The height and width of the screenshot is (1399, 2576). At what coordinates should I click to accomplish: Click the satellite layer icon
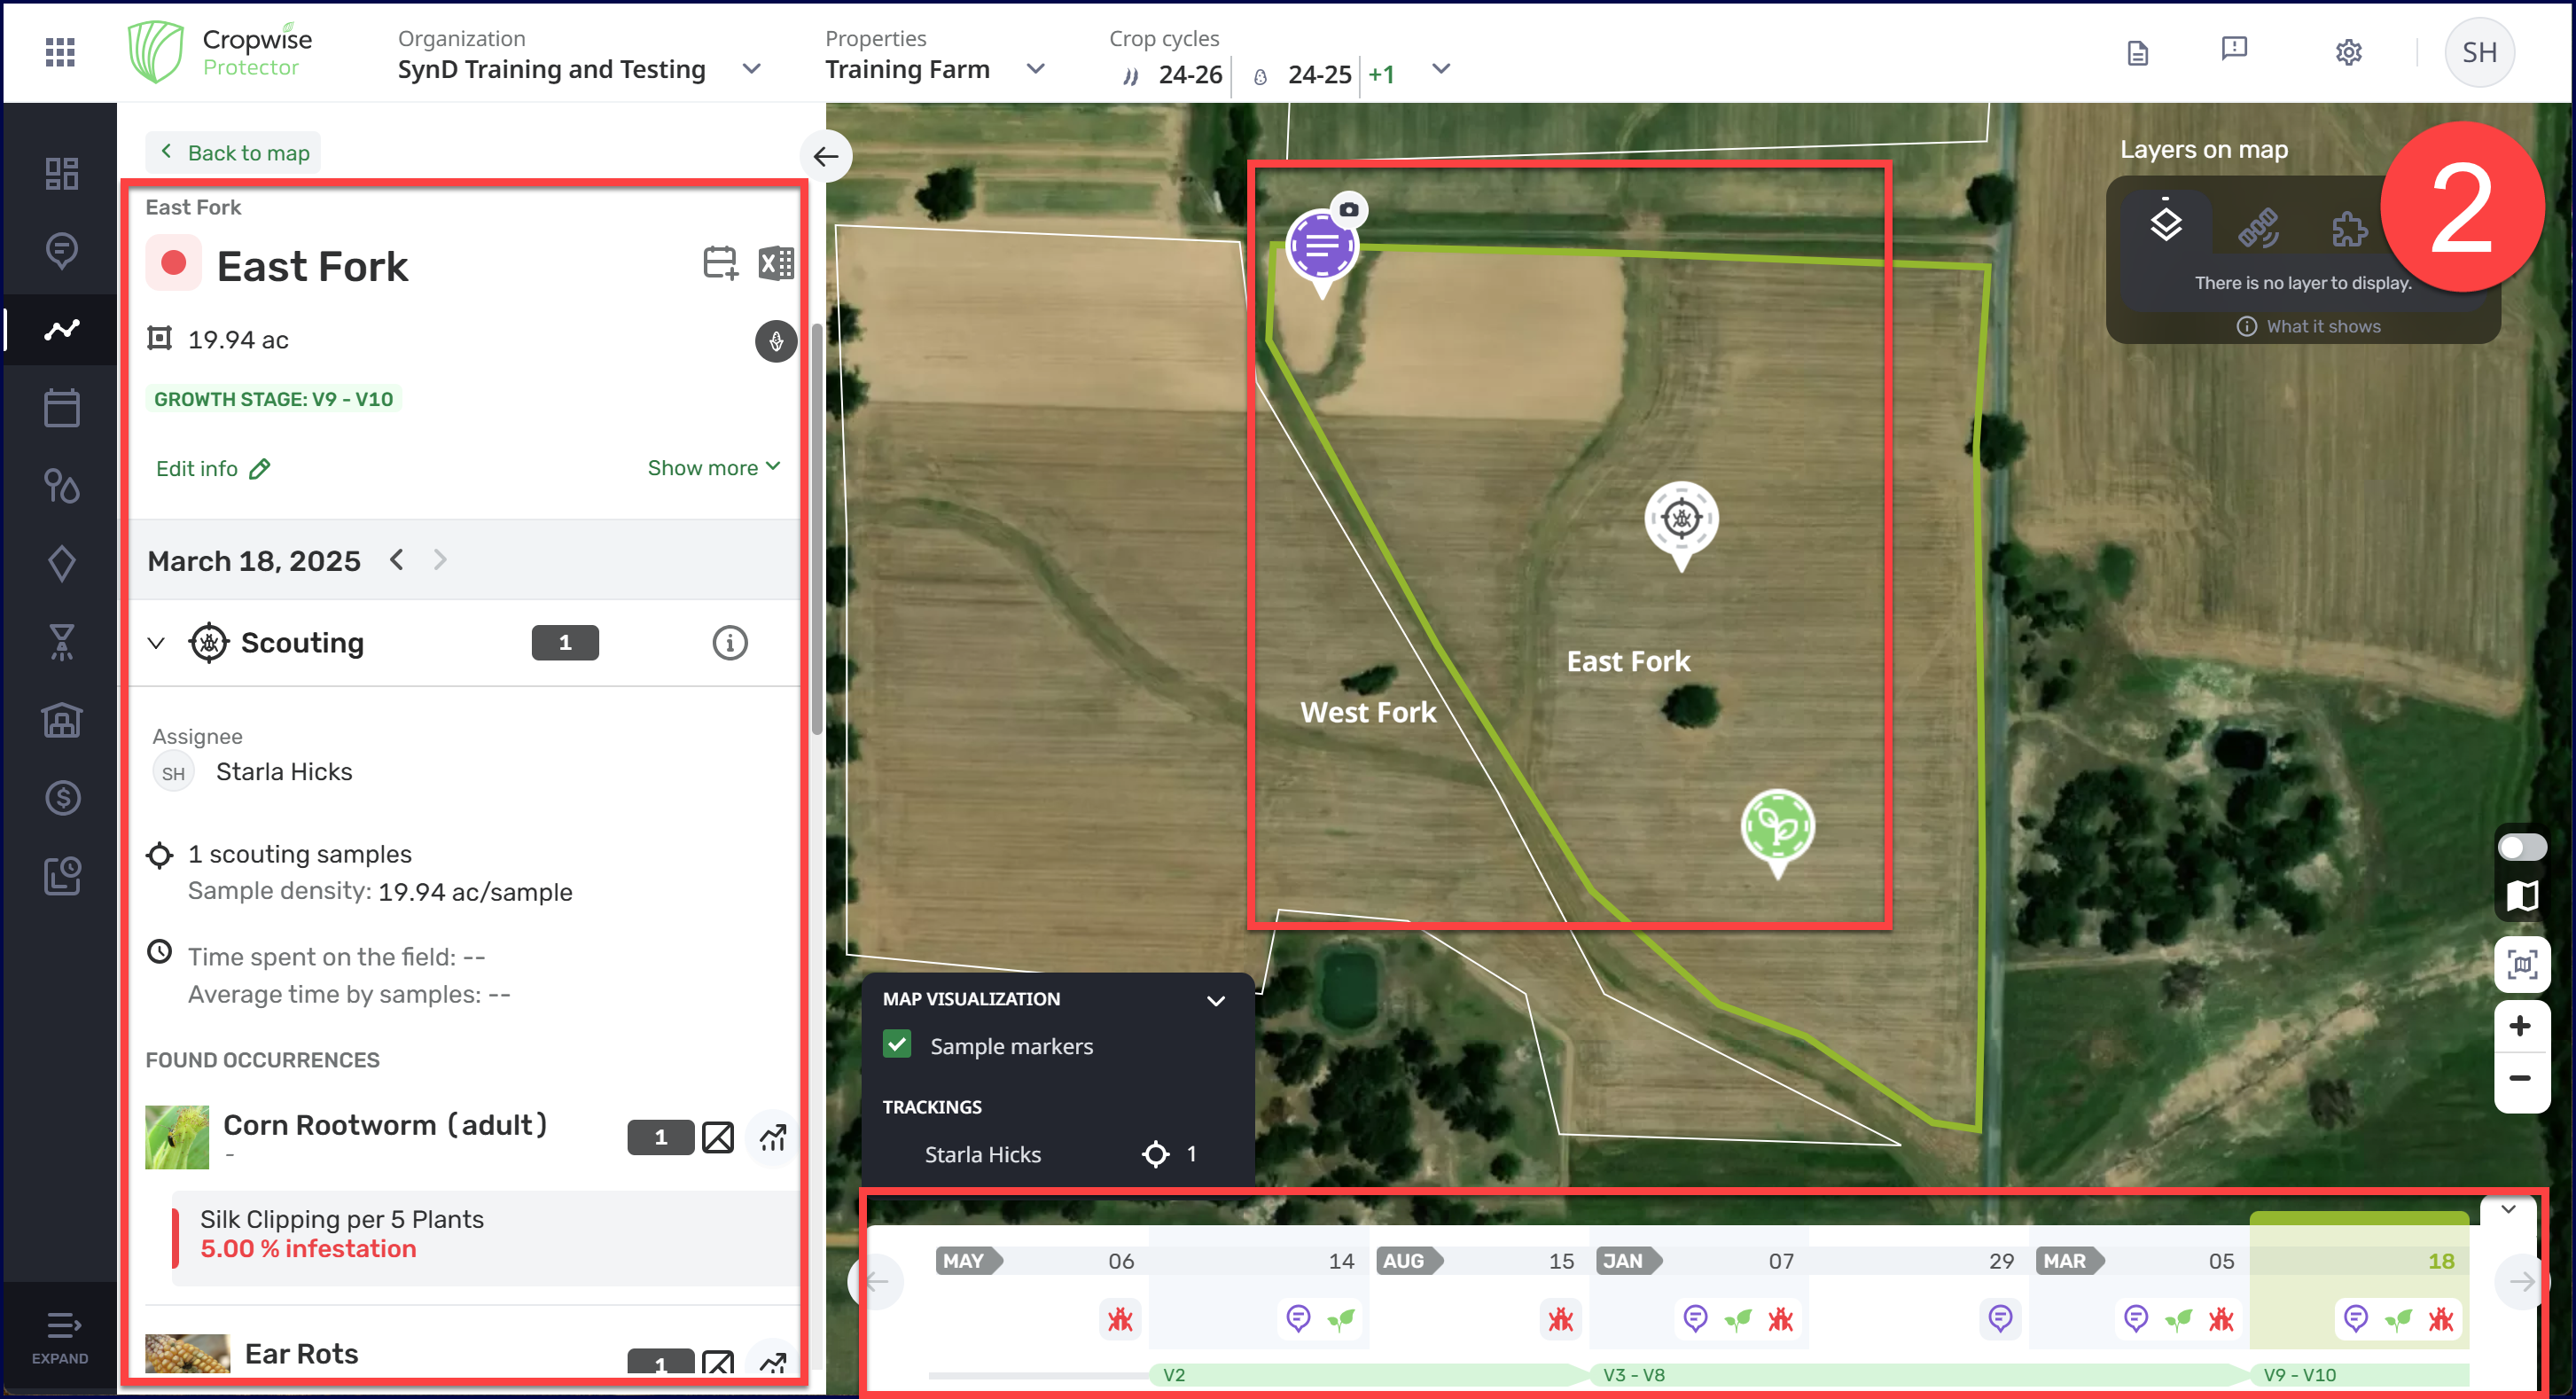click(2257, 228)
